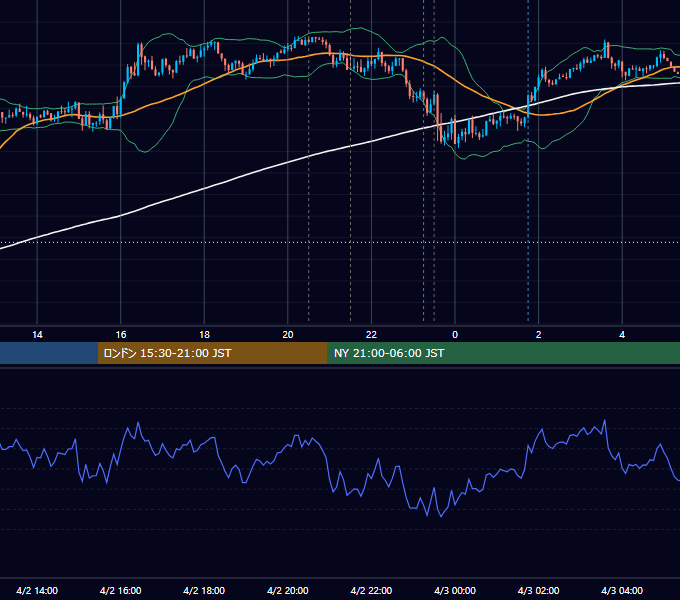Viewport: 680px width, 600px height.
Task: Click the 0 hour axis label
Action: [x=455, y=335]
